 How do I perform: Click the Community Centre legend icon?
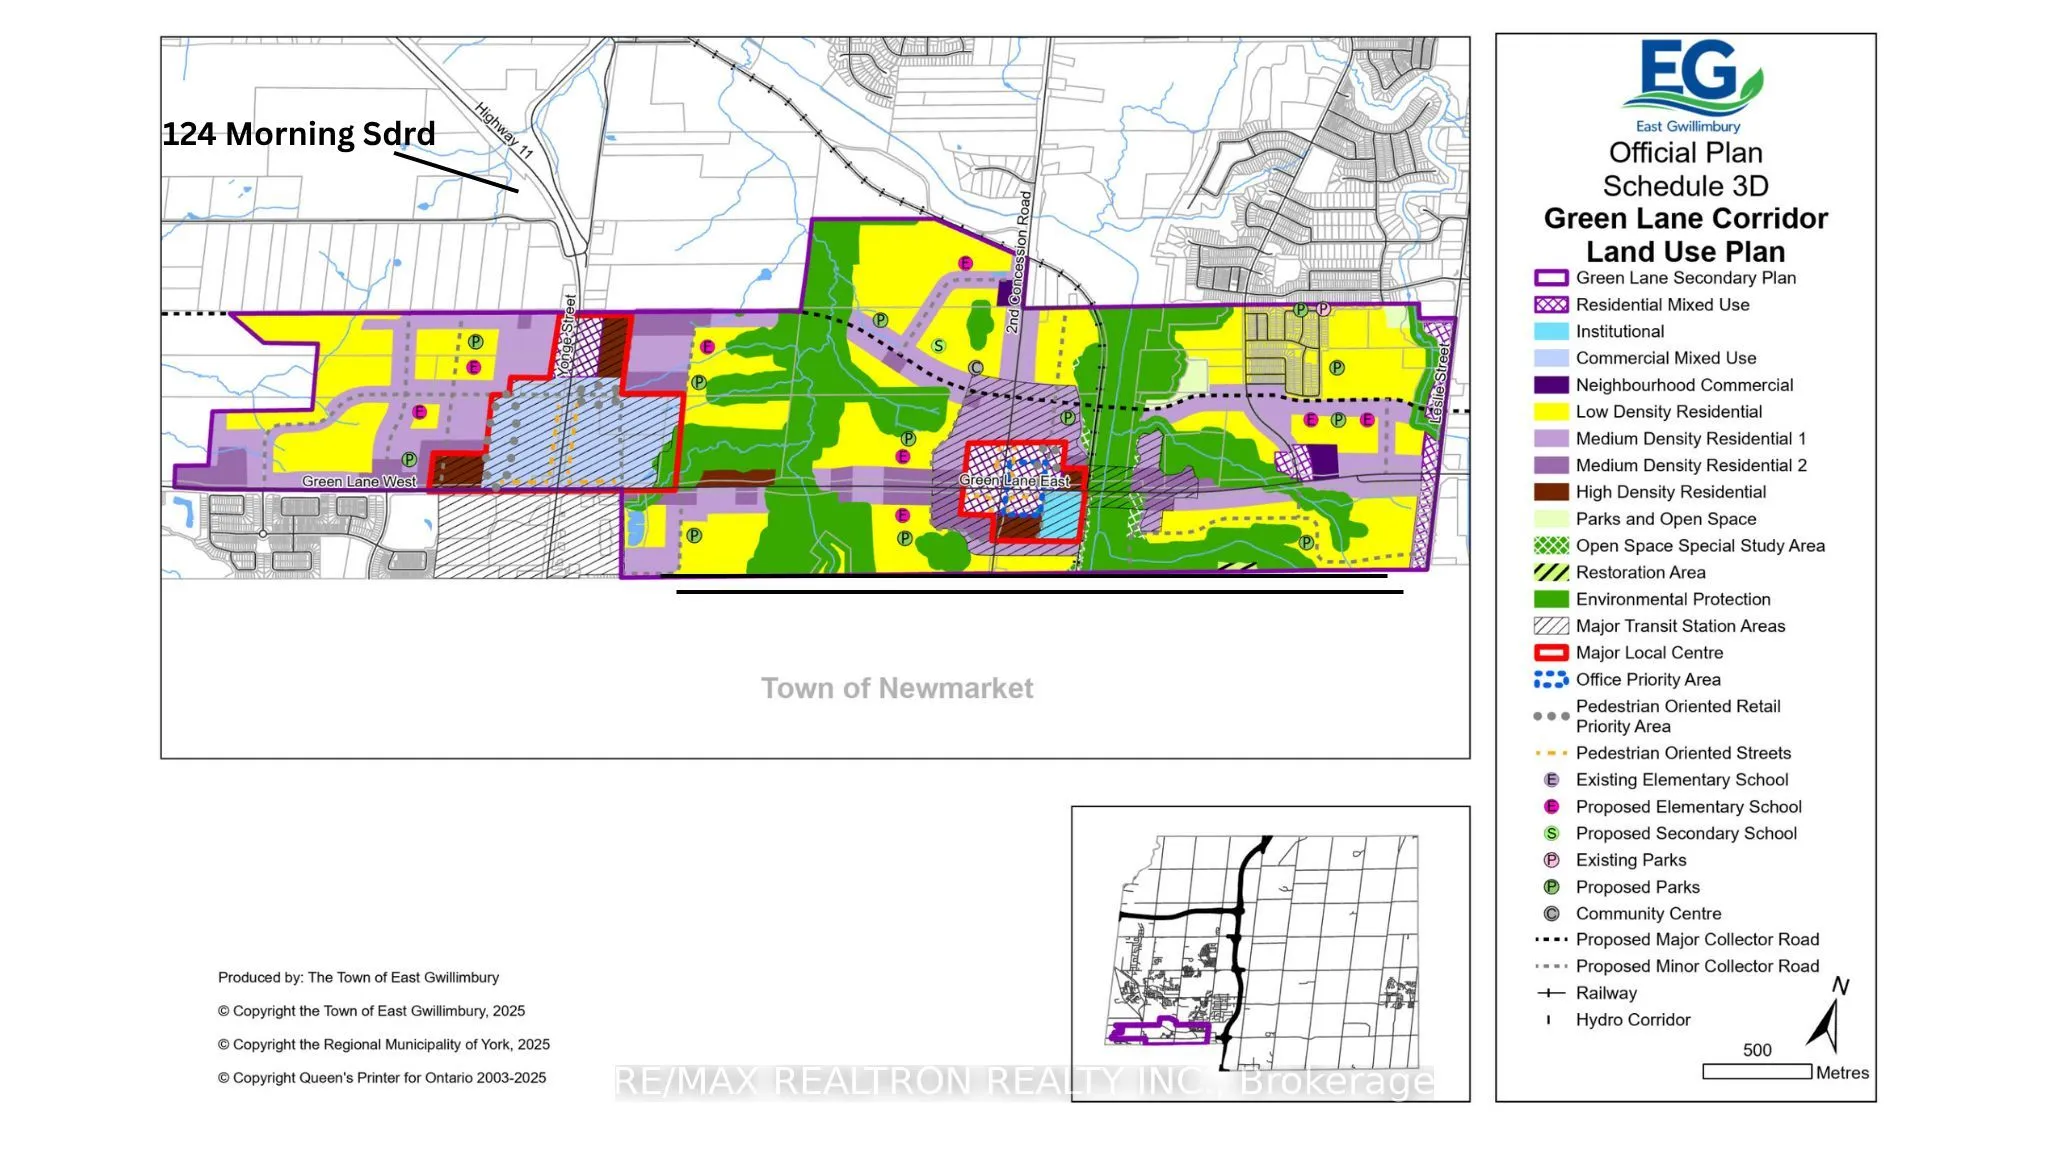[1551, 913]
